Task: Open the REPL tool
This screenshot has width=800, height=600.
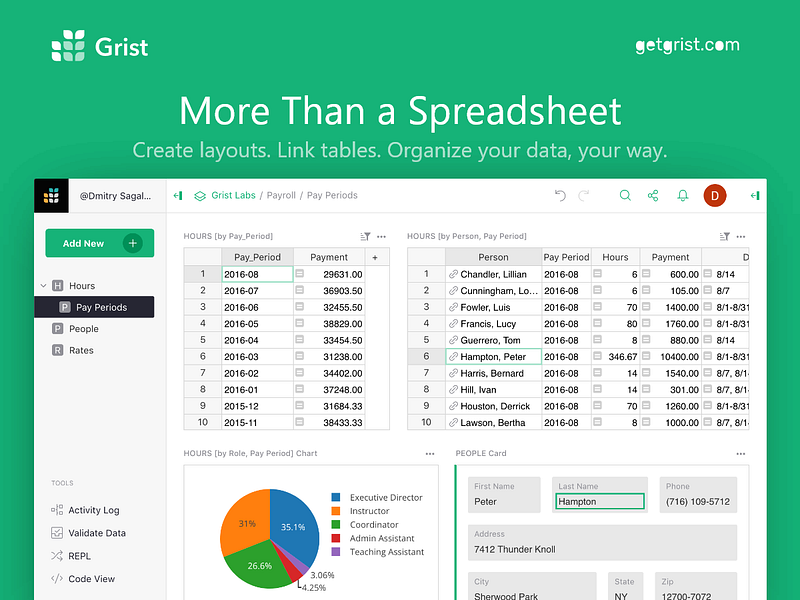Action: [80, 556]
